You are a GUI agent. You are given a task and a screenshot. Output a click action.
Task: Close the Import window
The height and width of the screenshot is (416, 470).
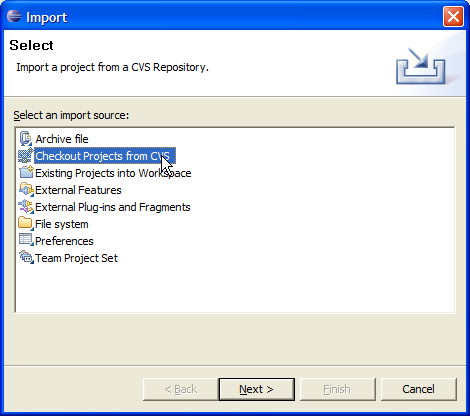[x=453, y=16]
